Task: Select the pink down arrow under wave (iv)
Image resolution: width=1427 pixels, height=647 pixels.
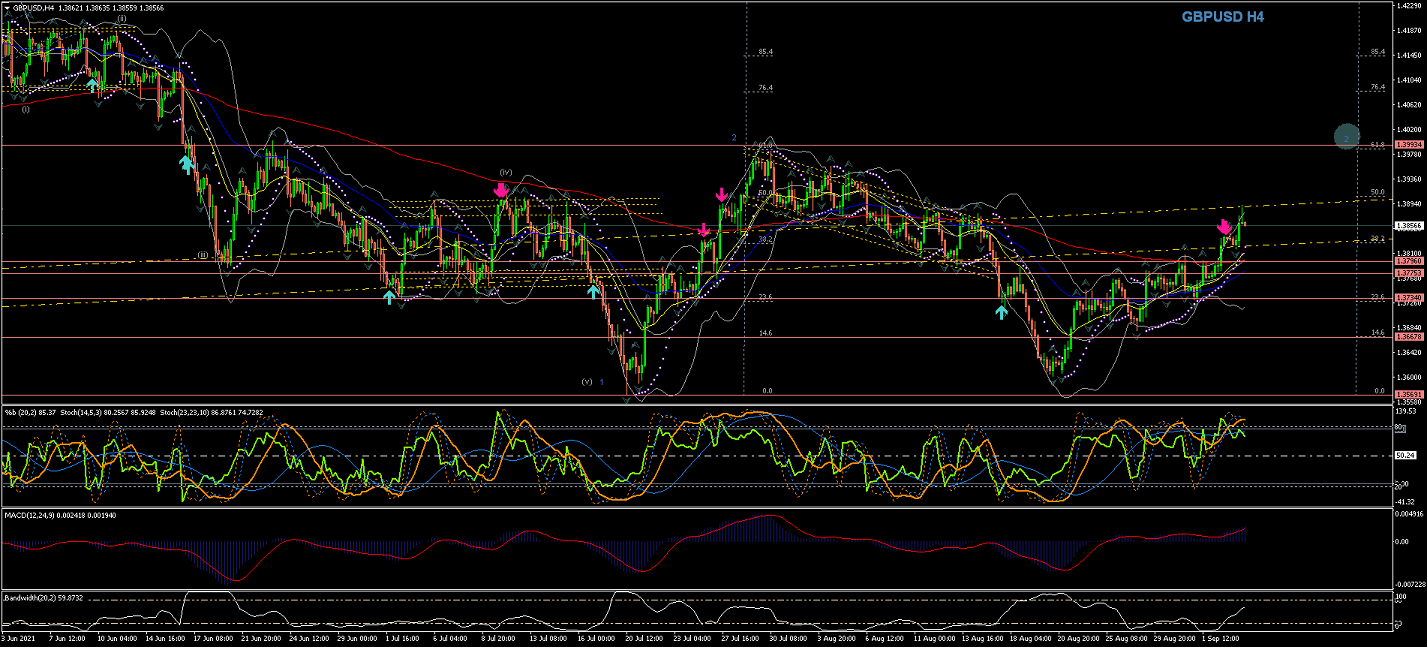Action: [x=500, y=189]
